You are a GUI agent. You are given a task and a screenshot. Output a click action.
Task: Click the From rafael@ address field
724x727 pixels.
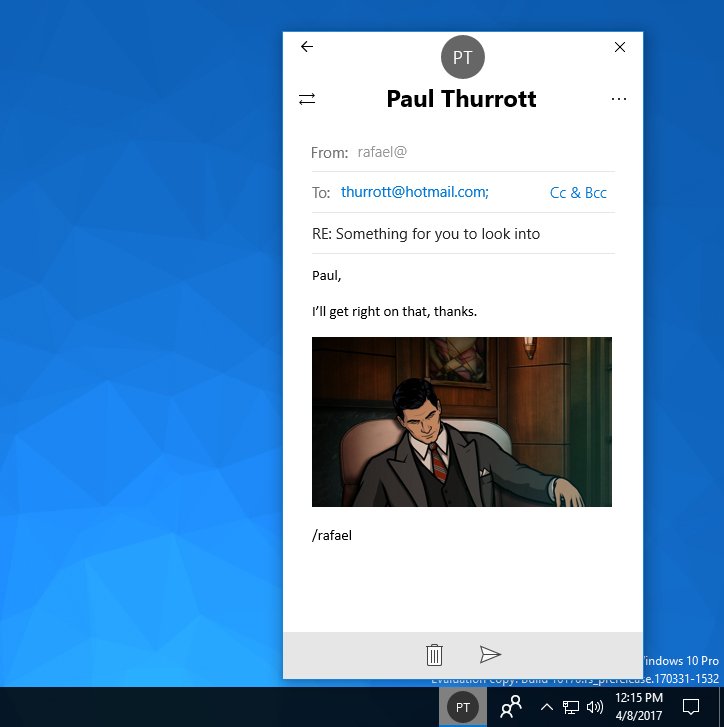(x=382, y=152)
